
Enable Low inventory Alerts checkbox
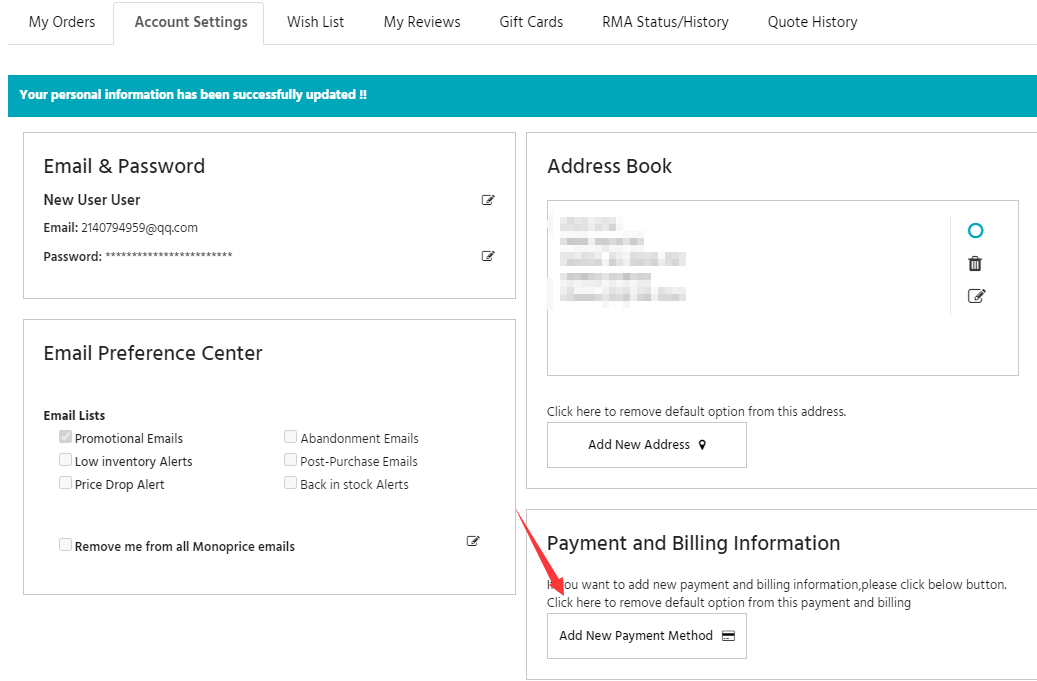(66, 460)
